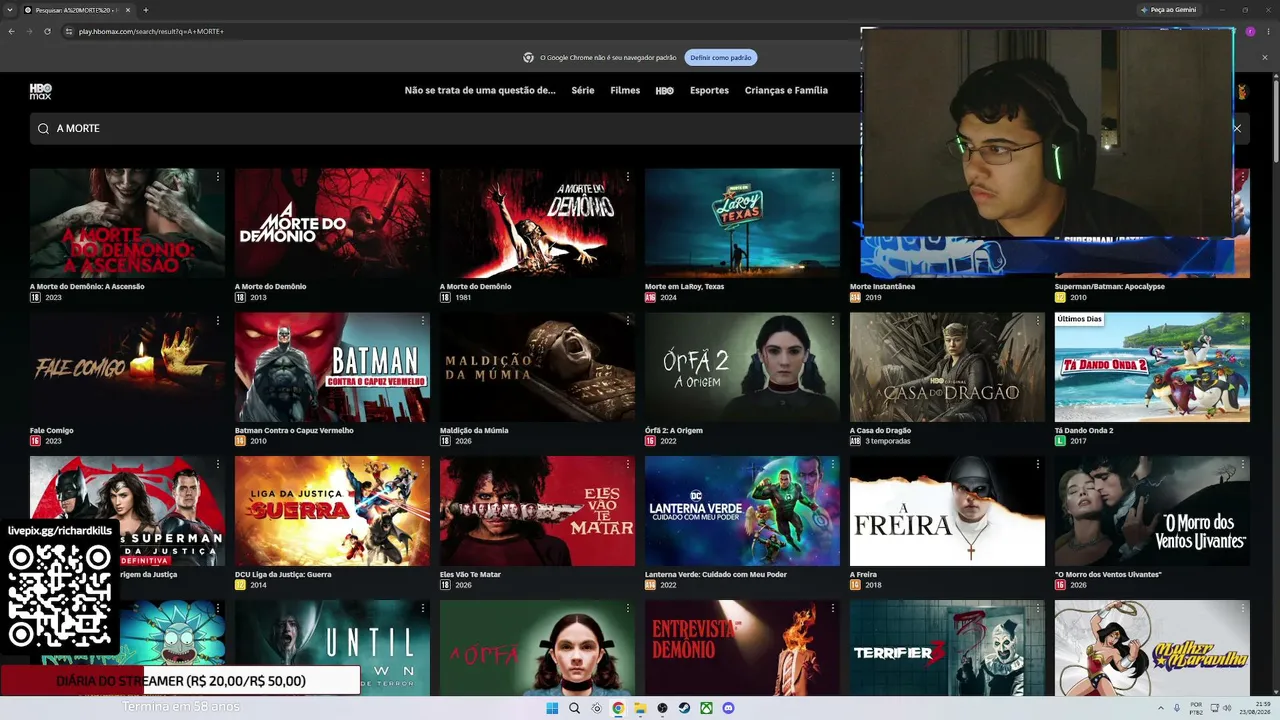Click Maldição da Múmia title link
The width and height of the screenshot is (1280, 720).
[x=474, y=430]
